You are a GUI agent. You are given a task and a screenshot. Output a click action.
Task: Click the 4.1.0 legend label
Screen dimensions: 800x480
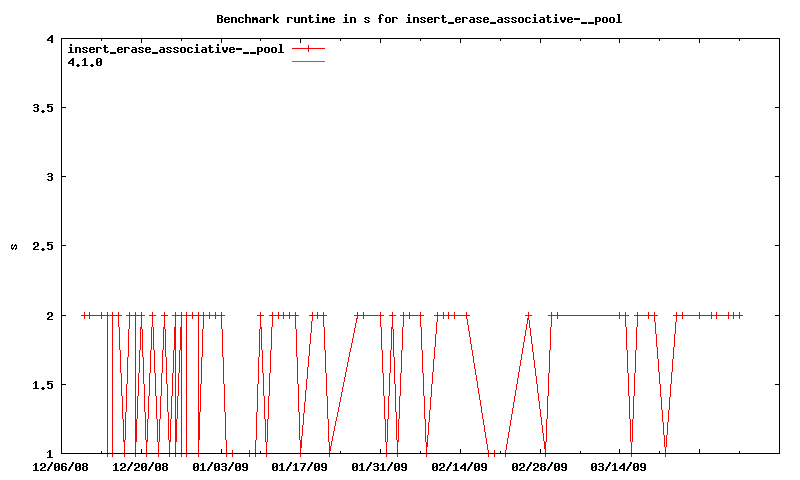pyautogui.click(x=85, y=62)
